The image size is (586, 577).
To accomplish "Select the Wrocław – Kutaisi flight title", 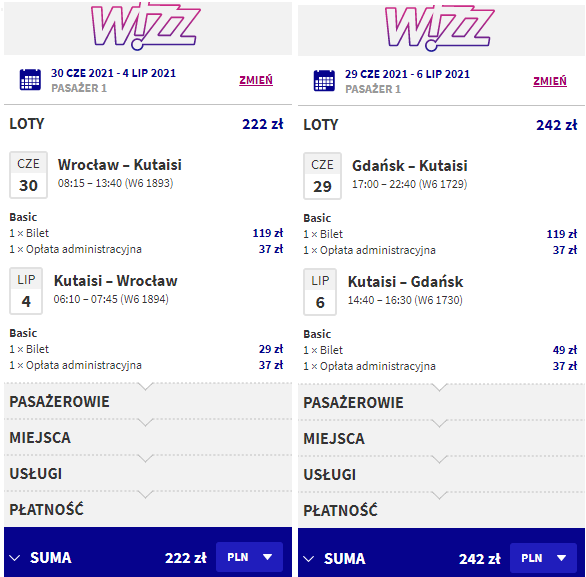I will (120, 165).
